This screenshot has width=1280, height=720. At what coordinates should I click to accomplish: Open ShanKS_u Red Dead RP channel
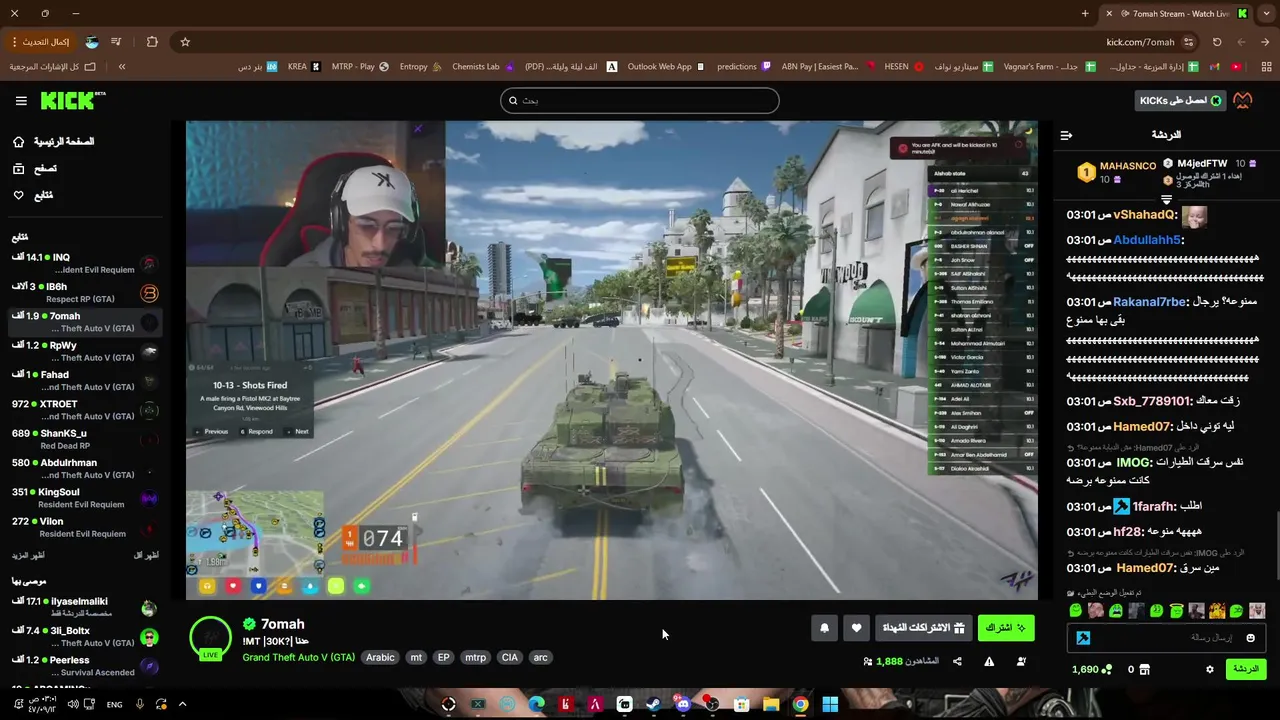[x=85, y=439]
